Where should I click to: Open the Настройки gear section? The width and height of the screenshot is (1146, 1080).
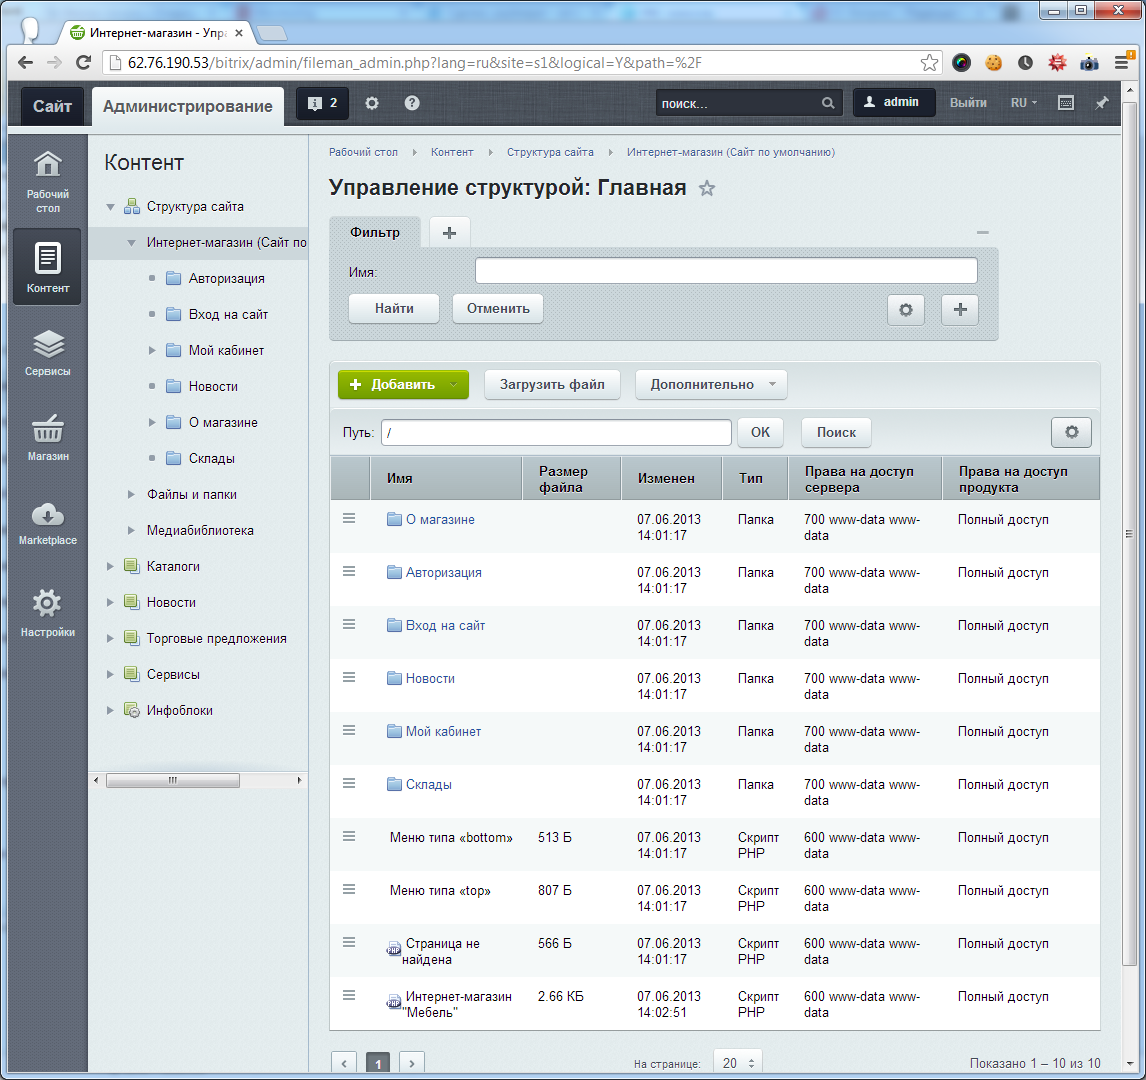coord(48,612)
